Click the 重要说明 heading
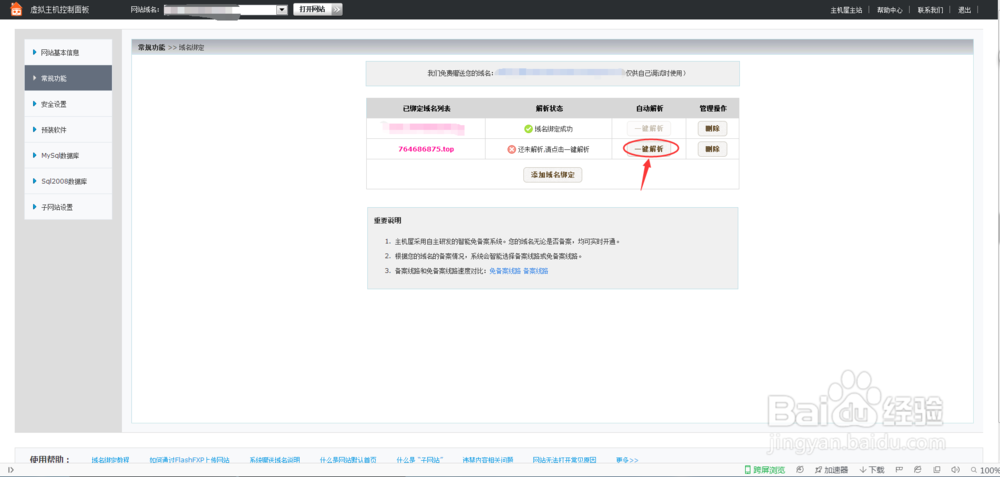This screenshot has width=1000, height=477. (387, 221)
